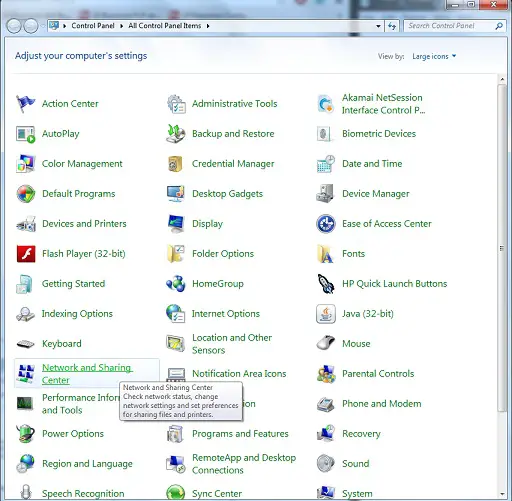Click the Credential Manager safe icon

pyautogui.click(x=175, y=164)
